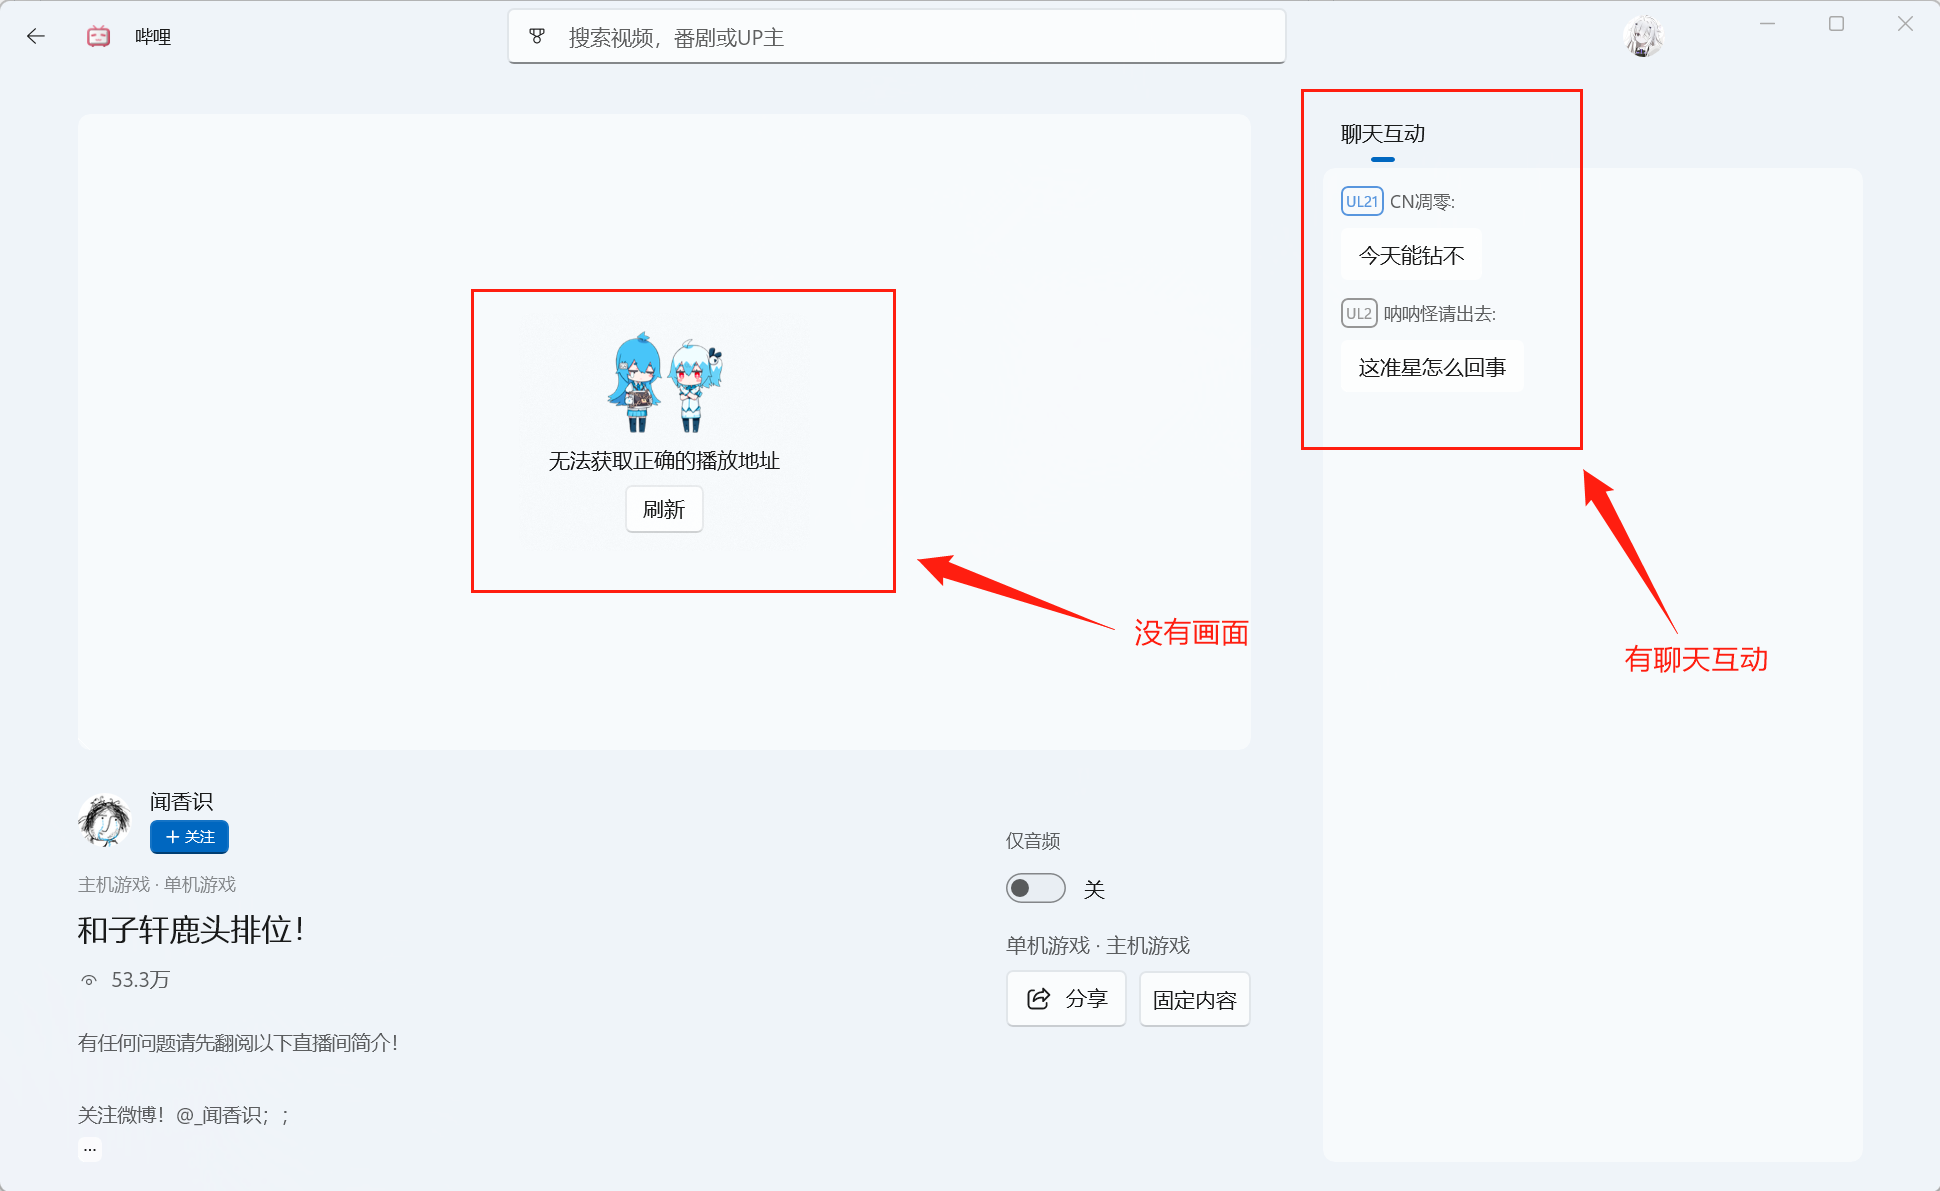Toggle the 仅音频 audio-only switch

point(1036,888)
